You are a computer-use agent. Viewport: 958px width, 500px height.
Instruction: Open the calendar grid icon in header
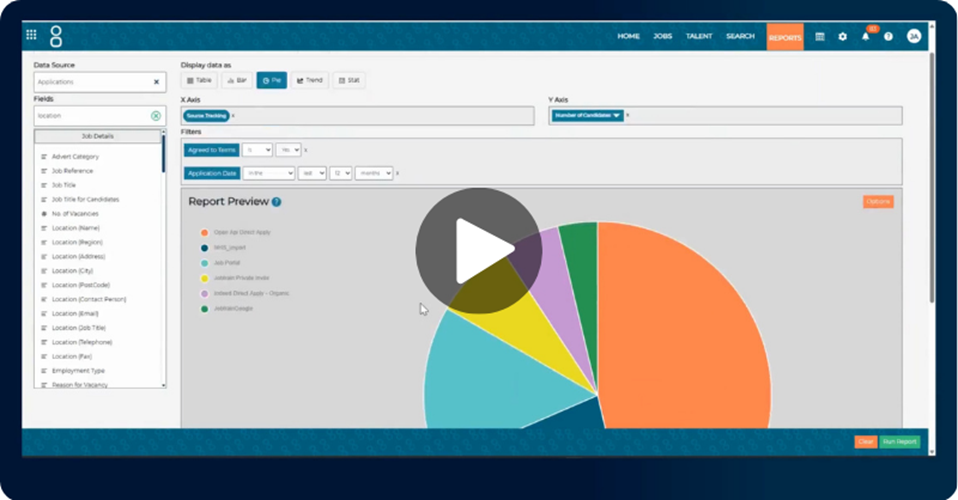[x=820, y=37]
